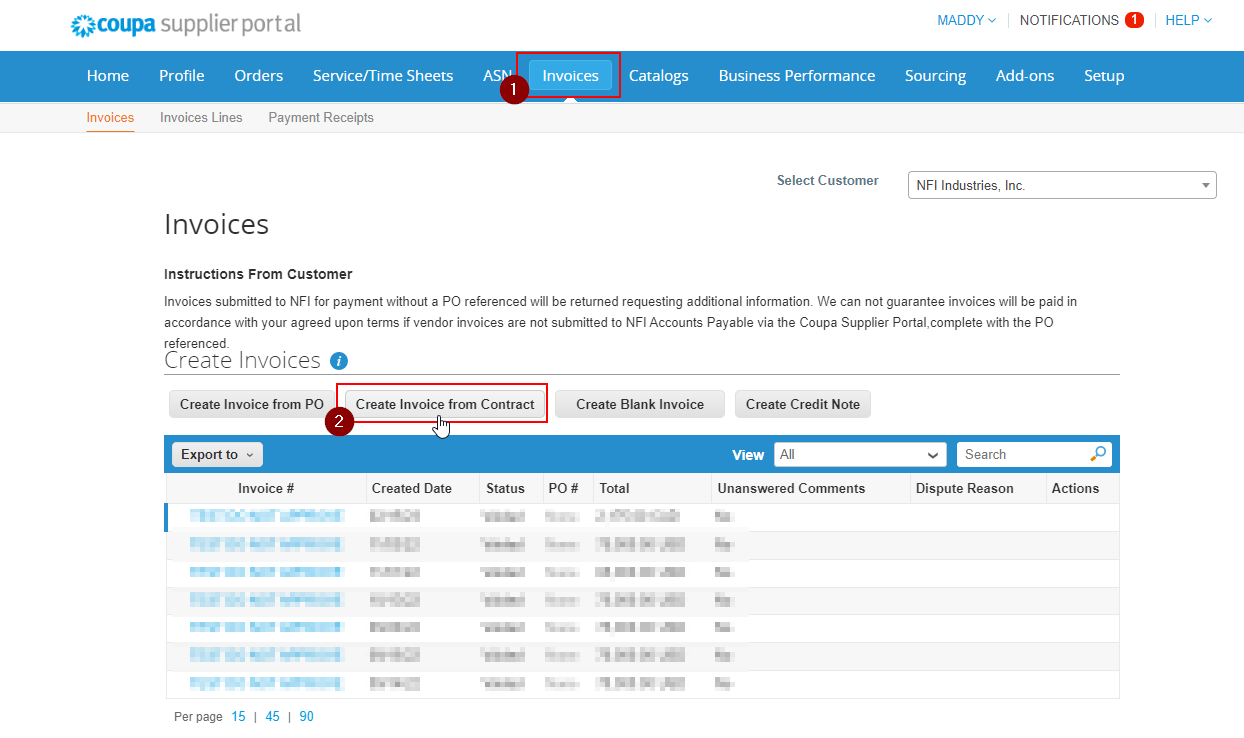Open the Sourcing tab
The height and width of the screenshot is (738, 1244).
[935, 76]
